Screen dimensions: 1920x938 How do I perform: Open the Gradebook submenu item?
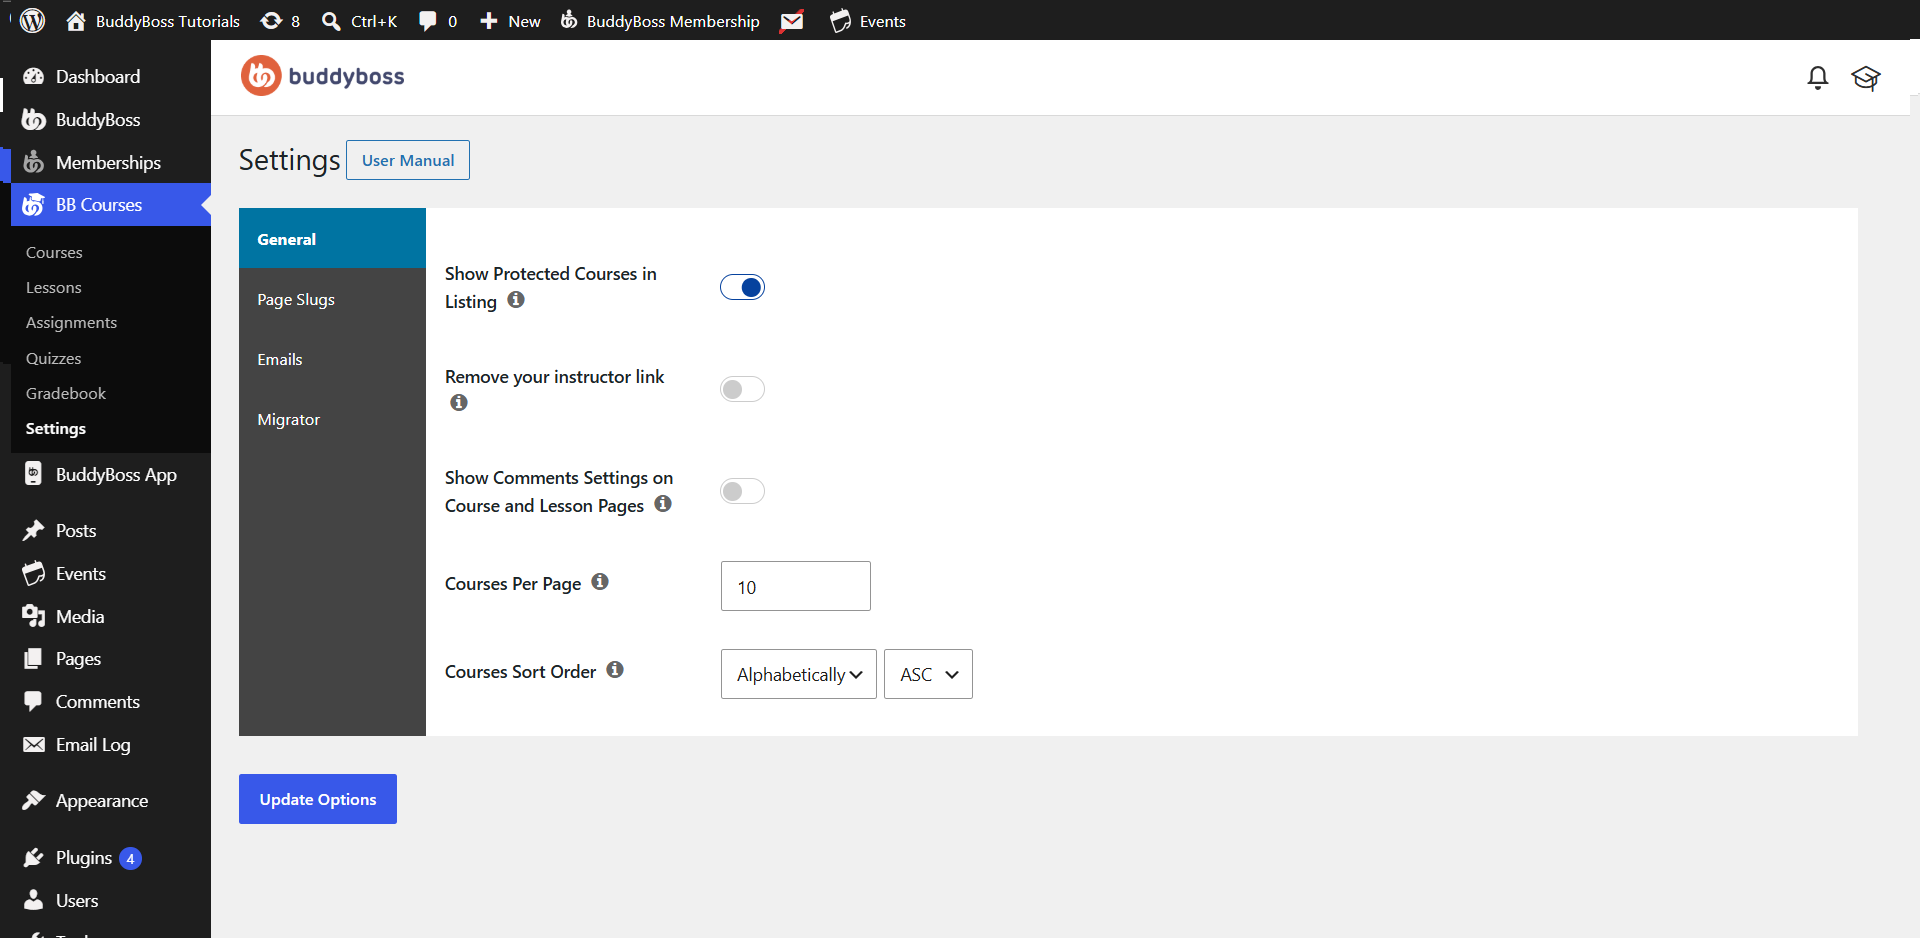[66, 393]
